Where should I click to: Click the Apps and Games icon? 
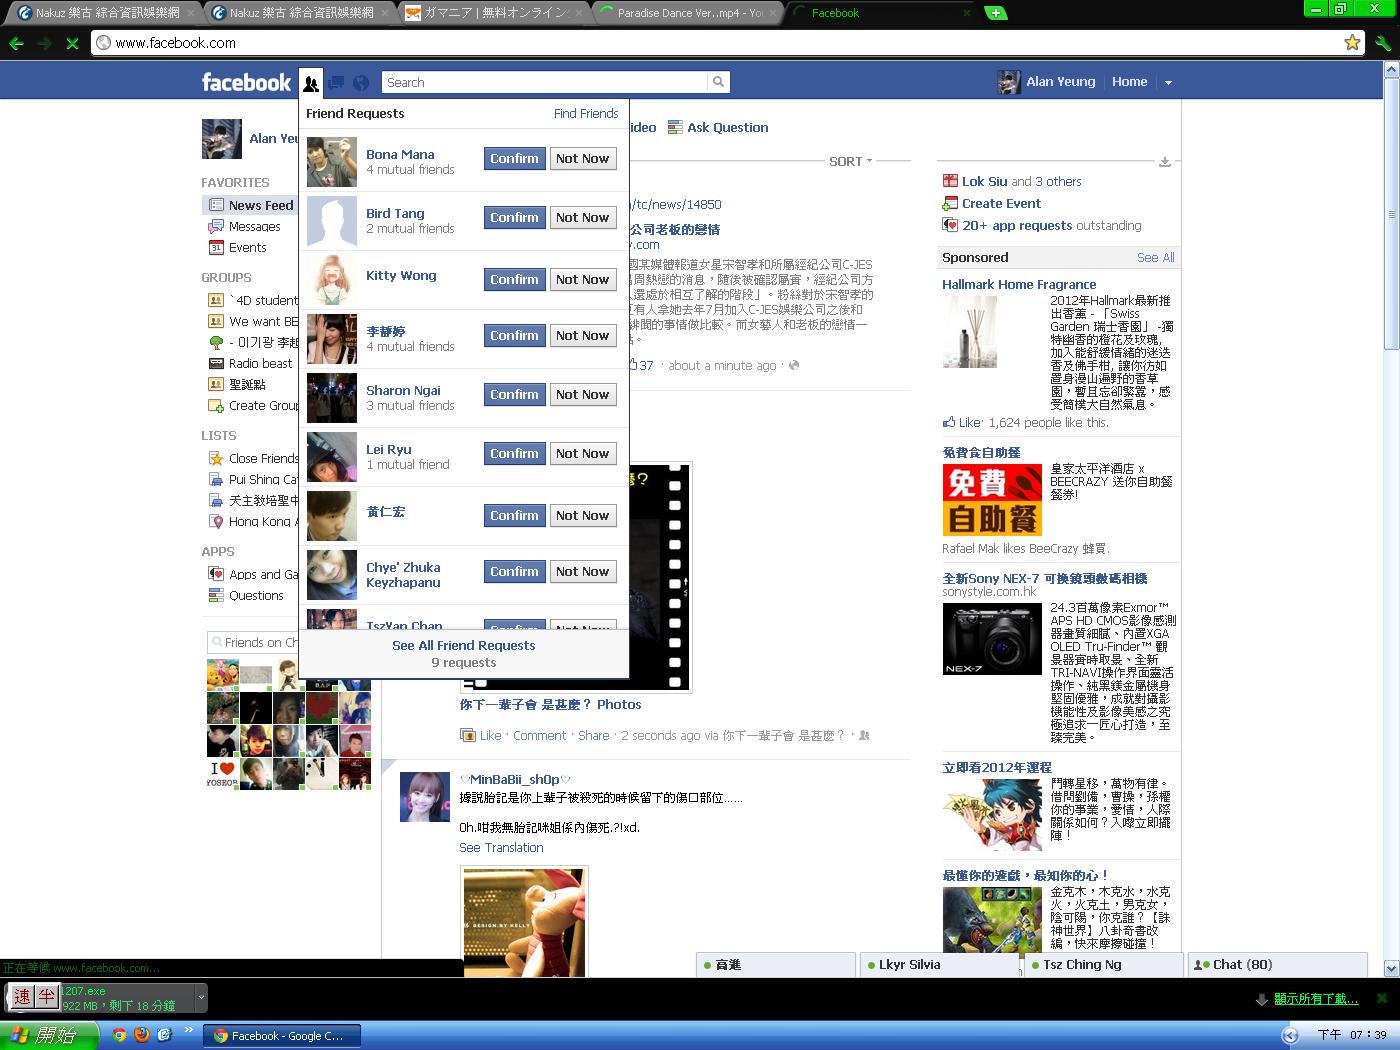pos(216,574)
